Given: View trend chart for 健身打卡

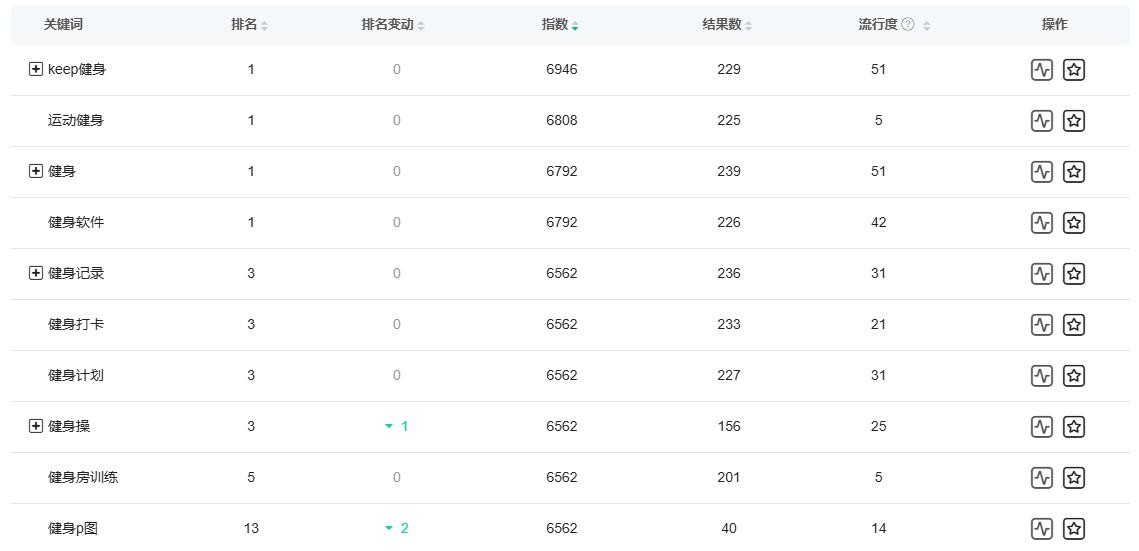Looking at the screenshot, I should pyautogui.click(x=1042, y=325).
